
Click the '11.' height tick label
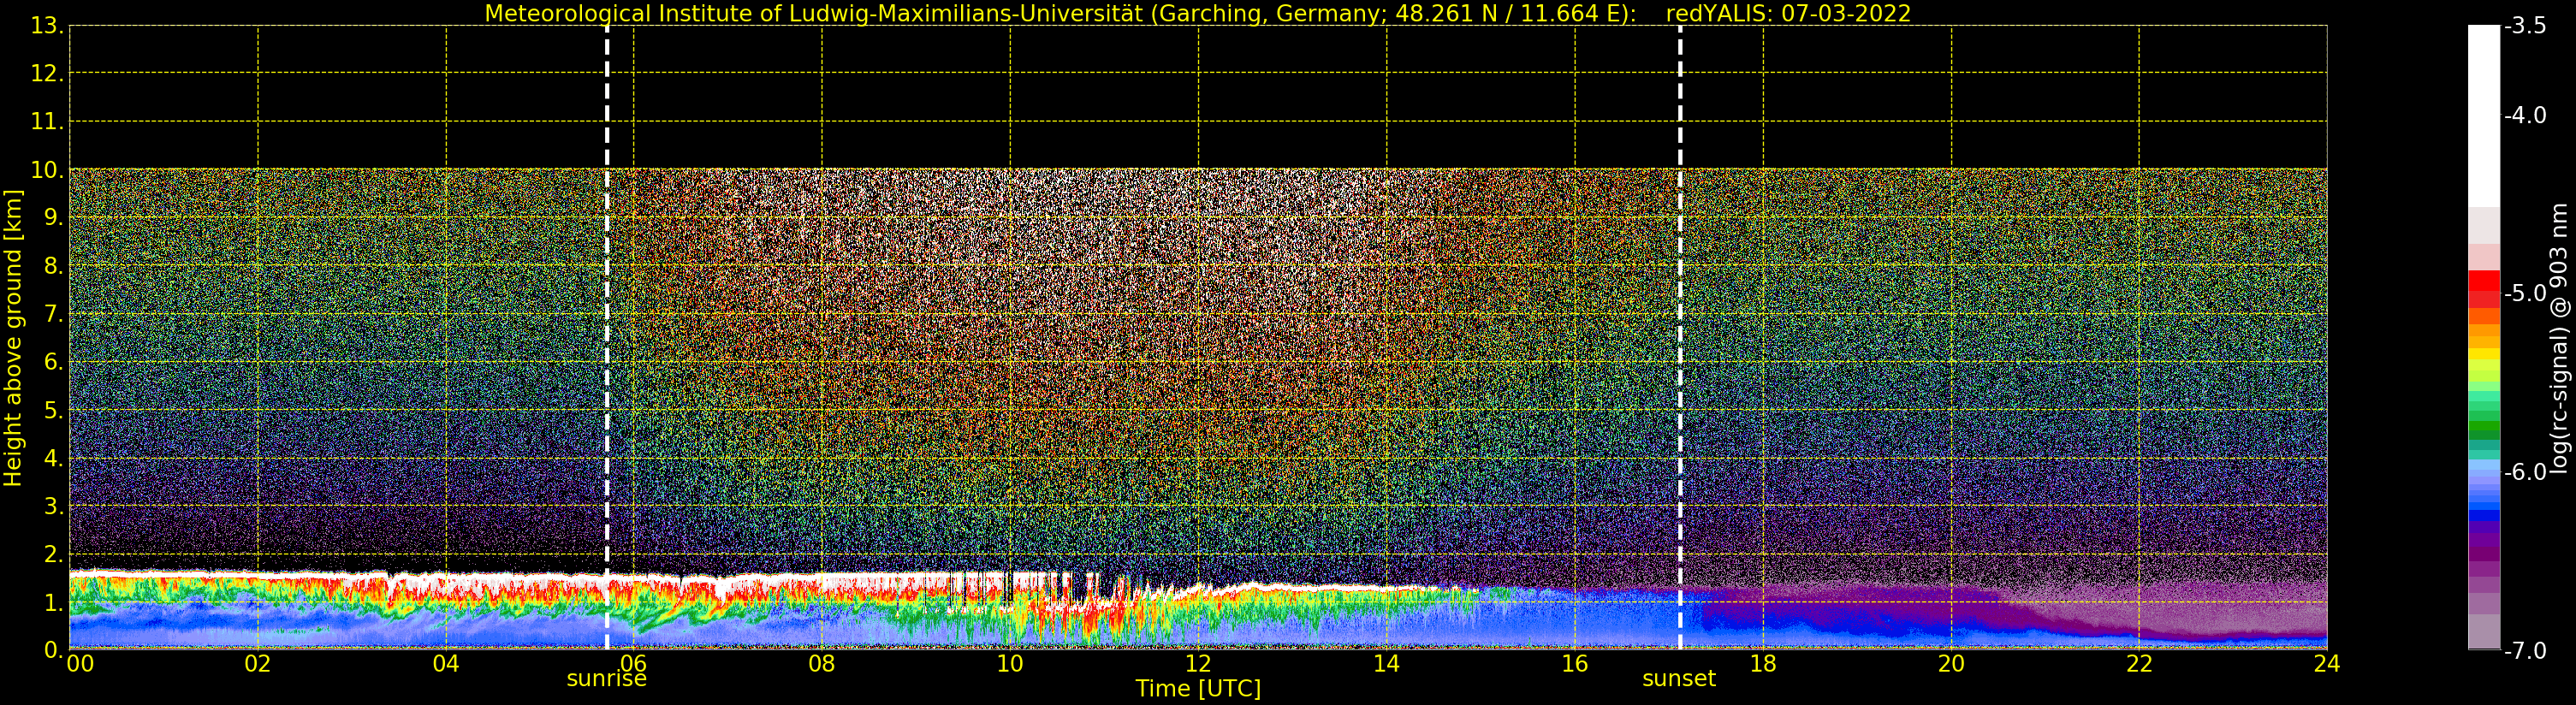pos(47,122)
